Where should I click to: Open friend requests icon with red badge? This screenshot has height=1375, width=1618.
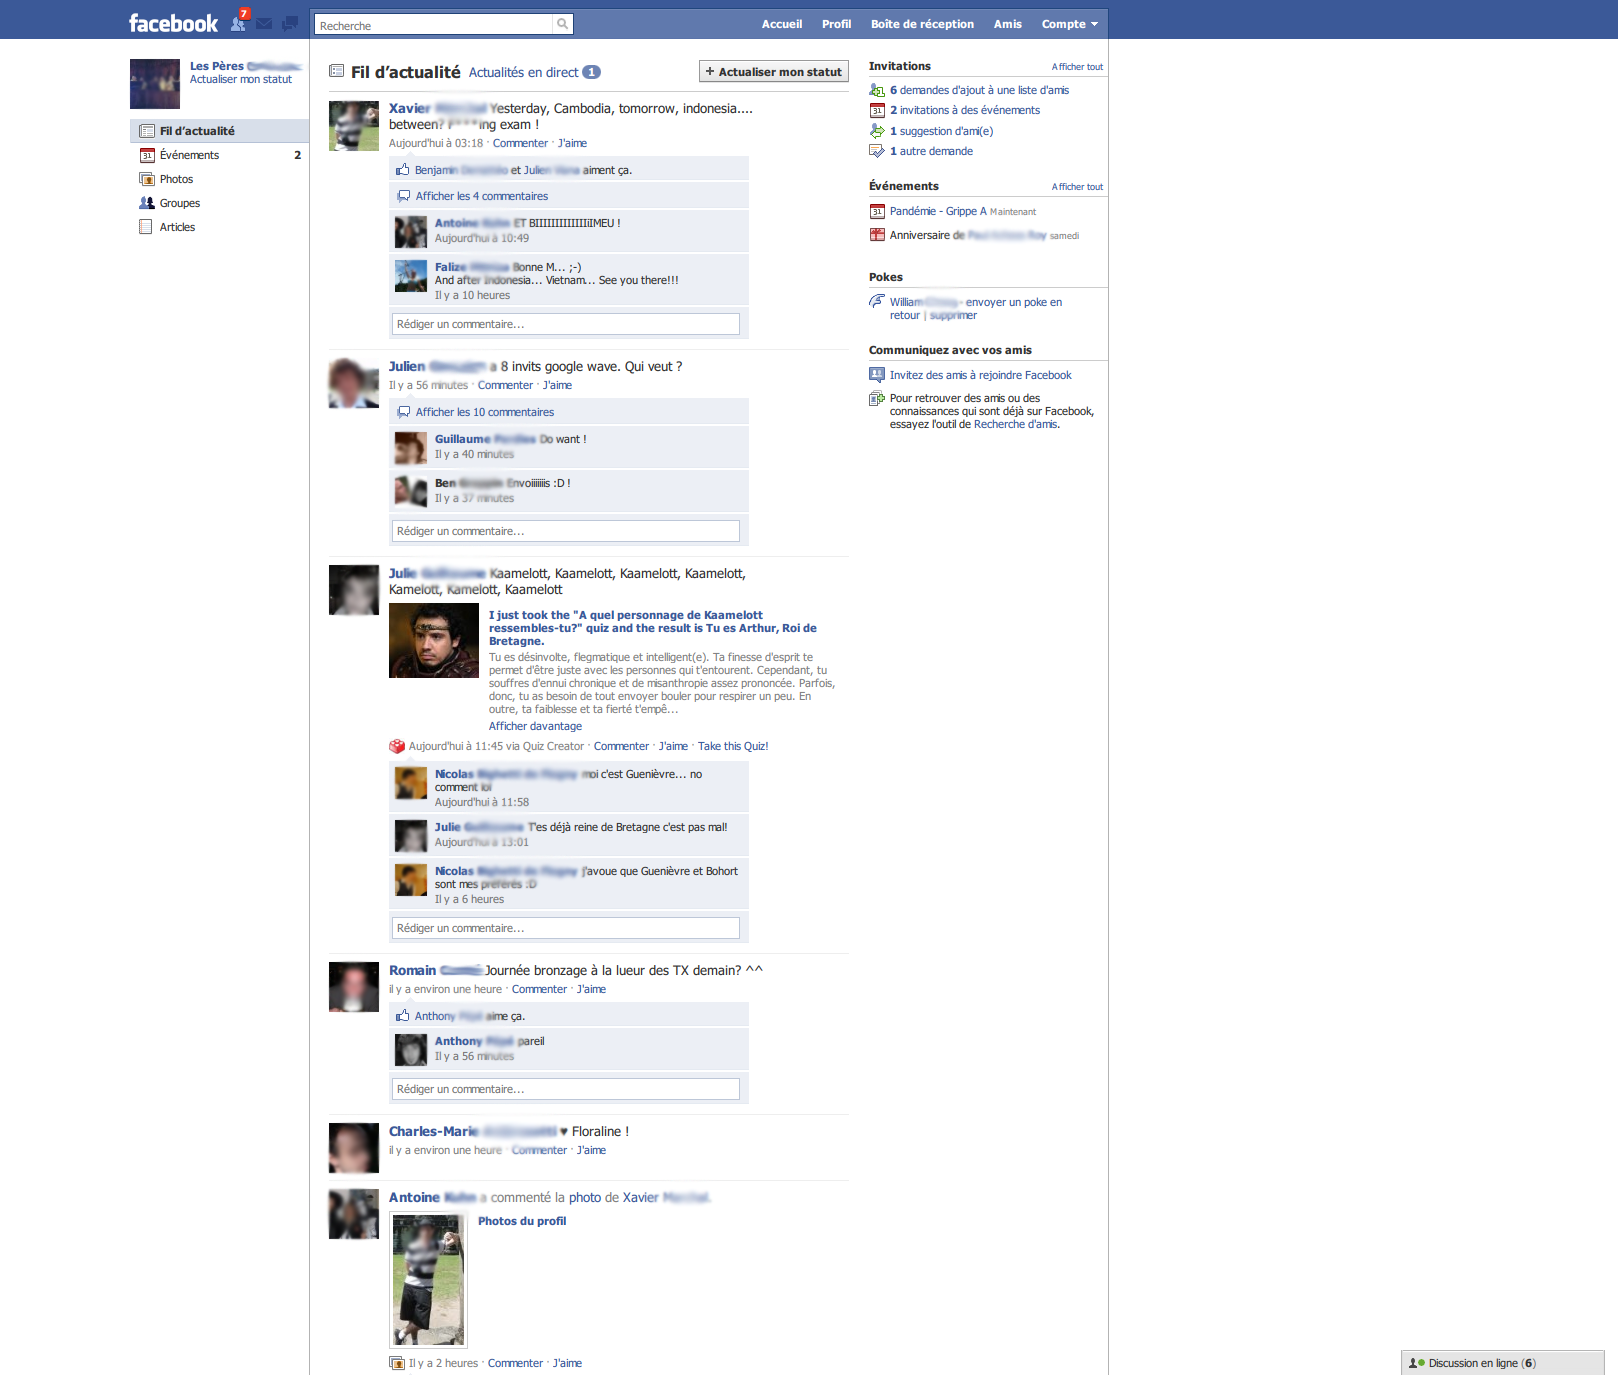(x=239, y=23)
